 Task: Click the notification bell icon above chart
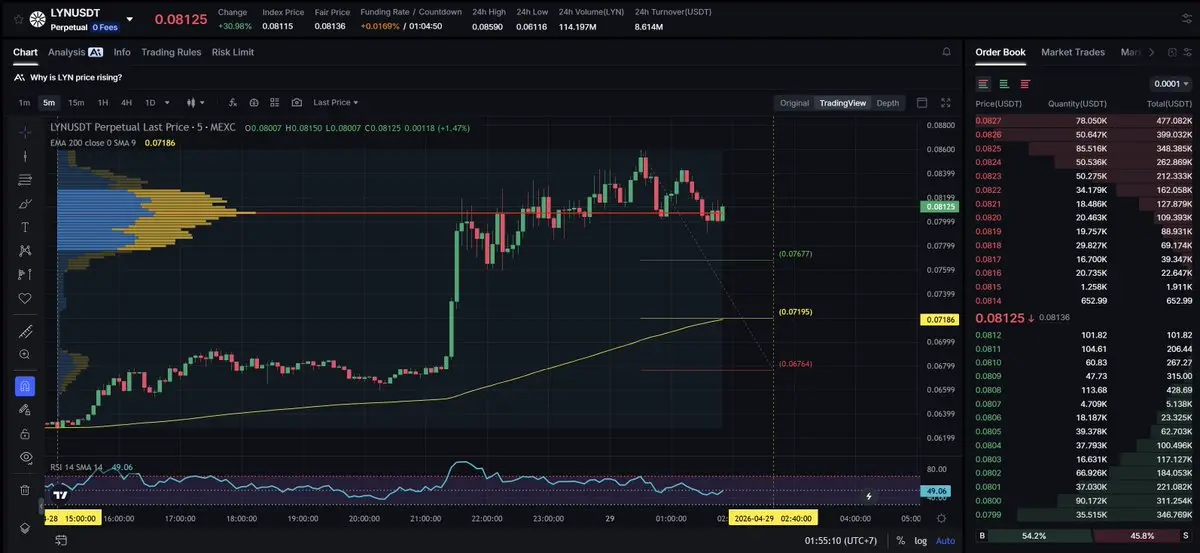[x=946, y=52]
